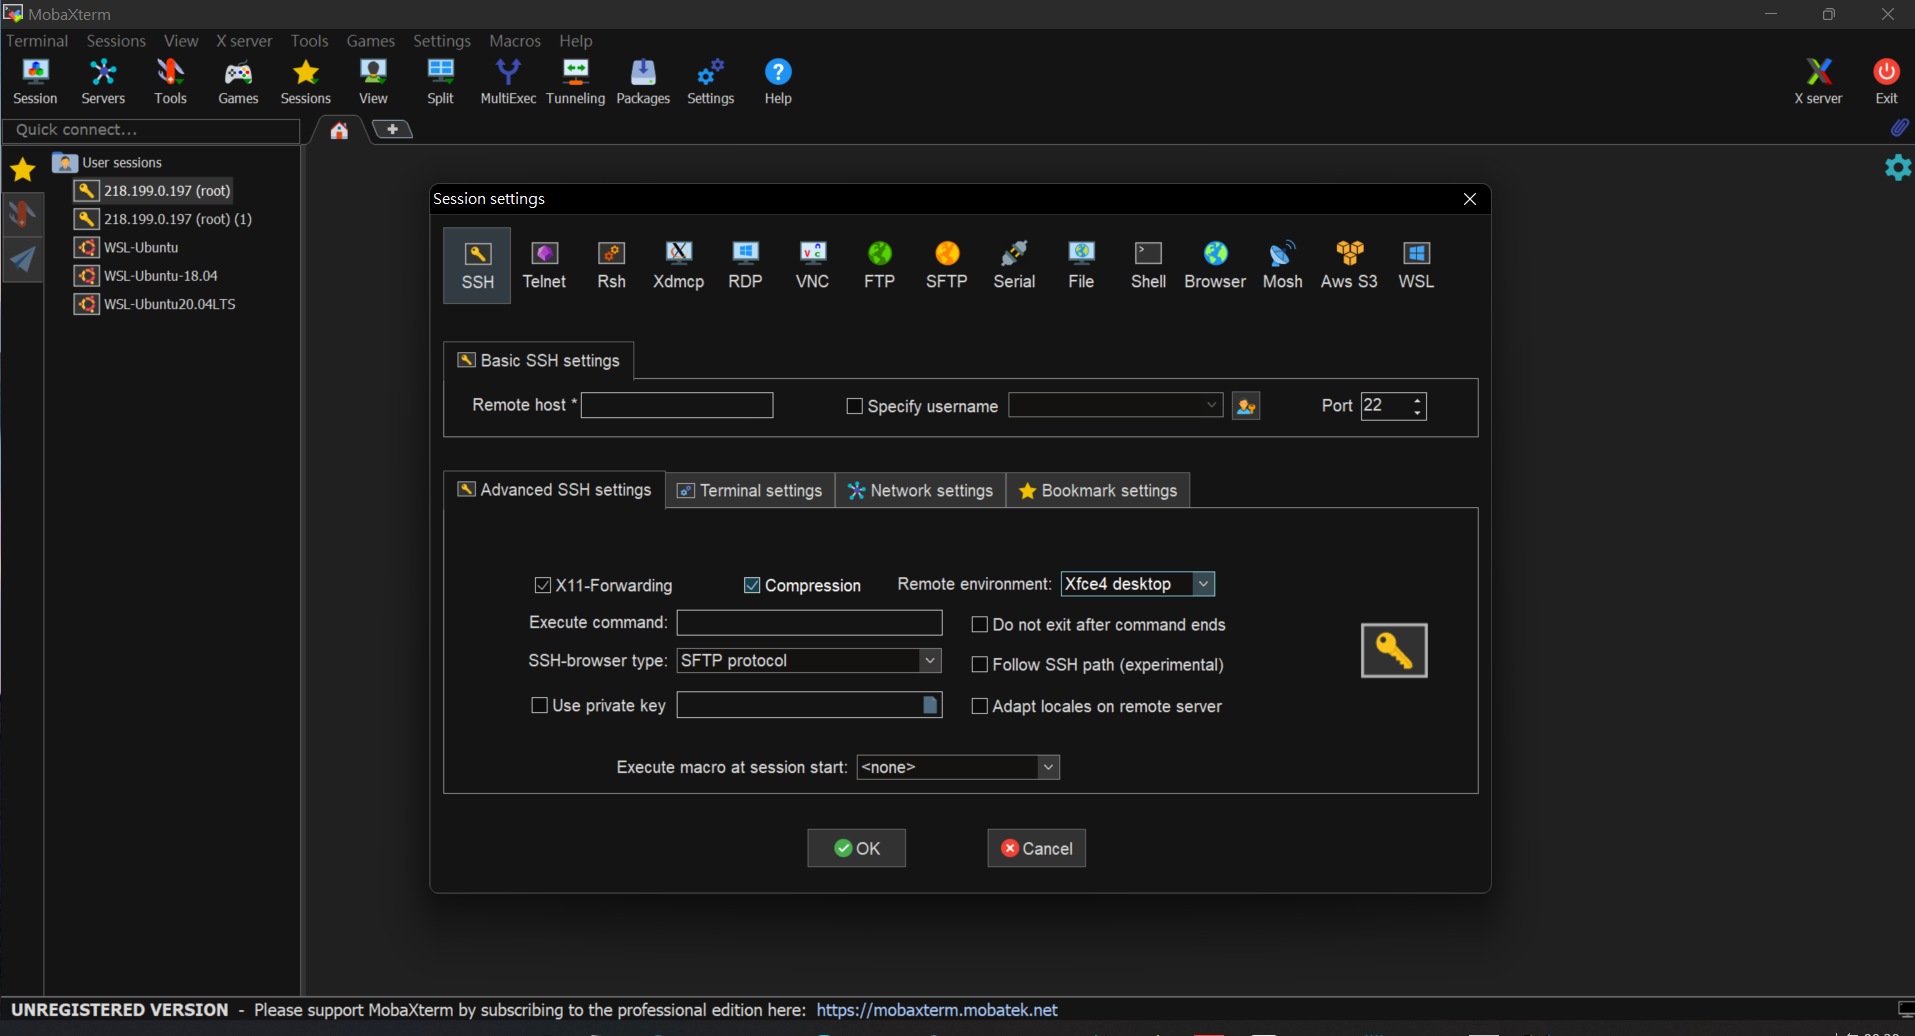
Task: Select the File session type
Action: 1081,265
